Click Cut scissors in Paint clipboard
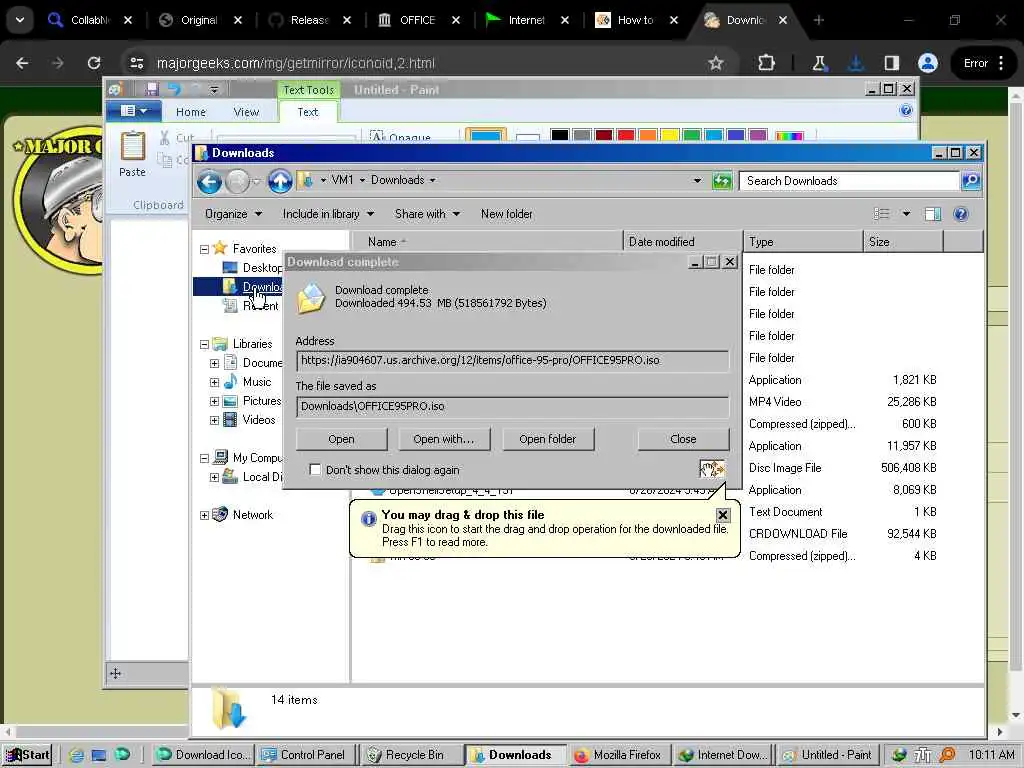This screenshot has width=1024, height=768. 165,137
